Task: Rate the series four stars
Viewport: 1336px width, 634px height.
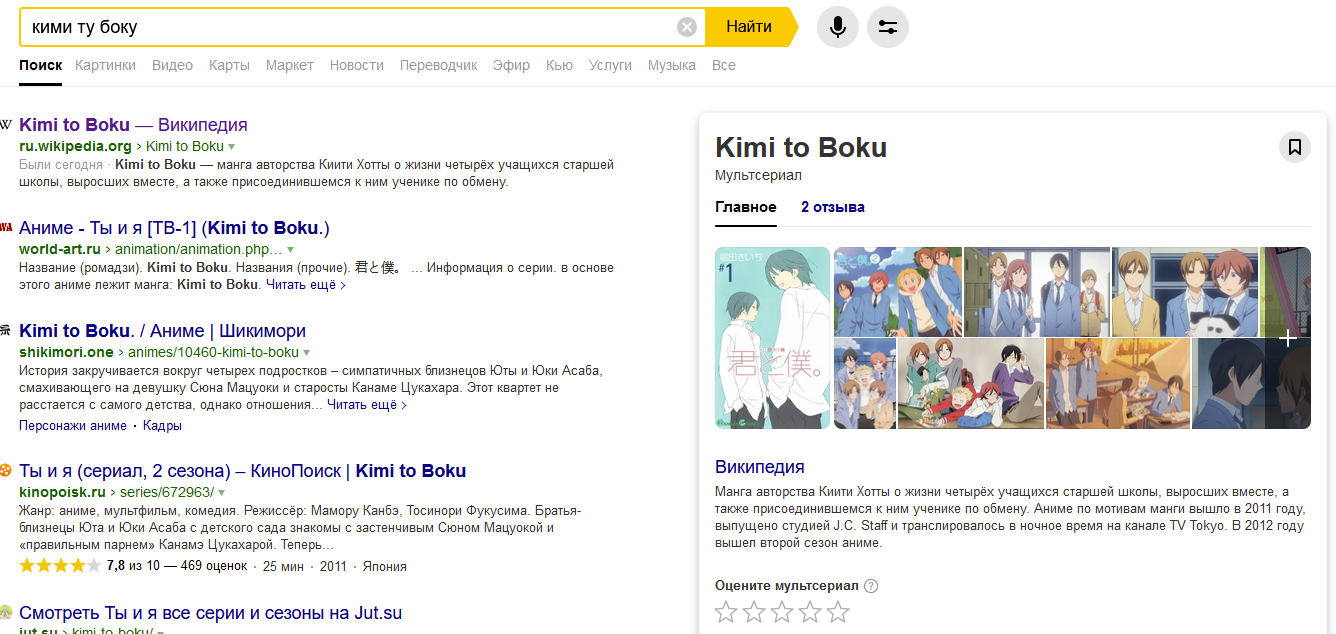Action: (810, 612)
